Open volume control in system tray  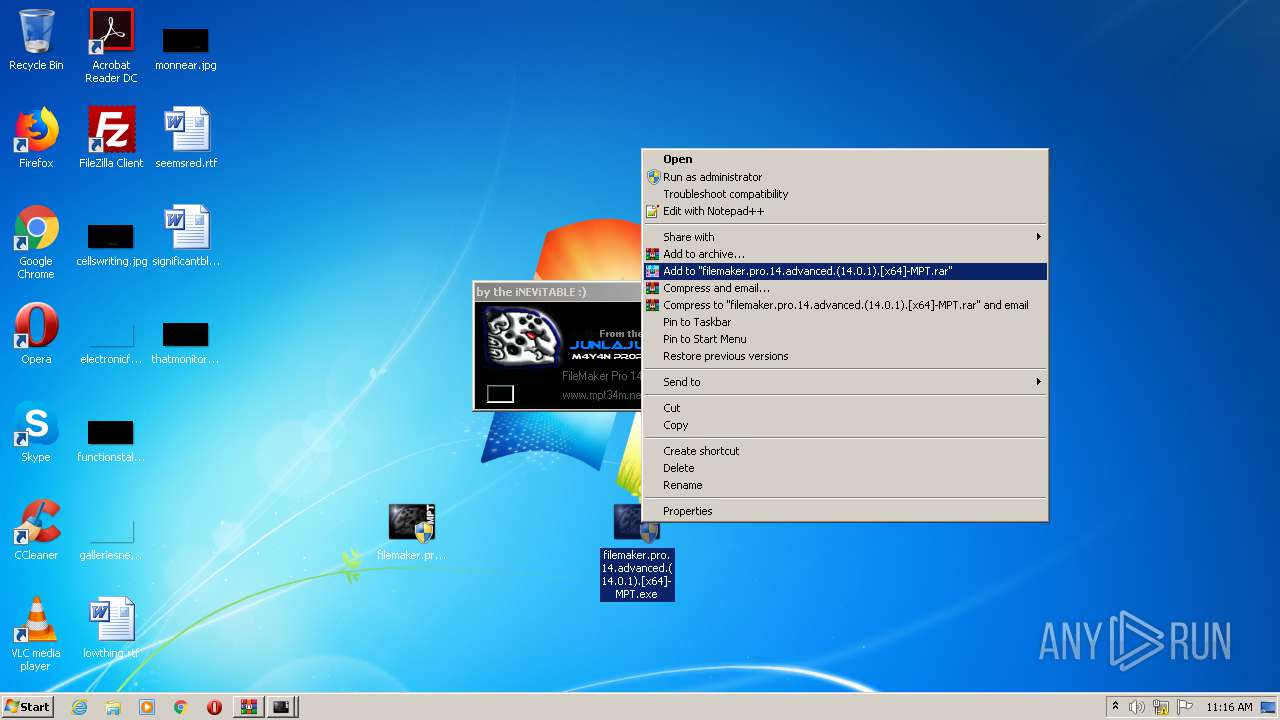coord(1137,707)
